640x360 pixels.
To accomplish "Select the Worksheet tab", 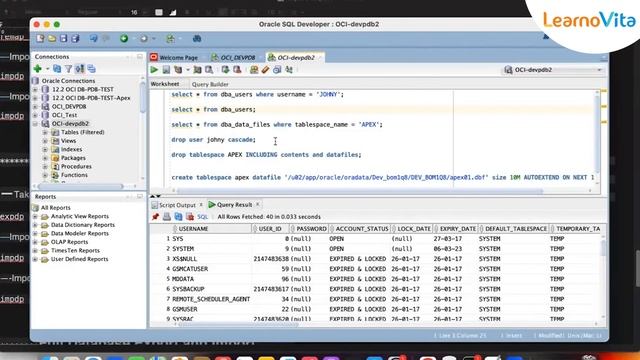I will click(165, 84).
